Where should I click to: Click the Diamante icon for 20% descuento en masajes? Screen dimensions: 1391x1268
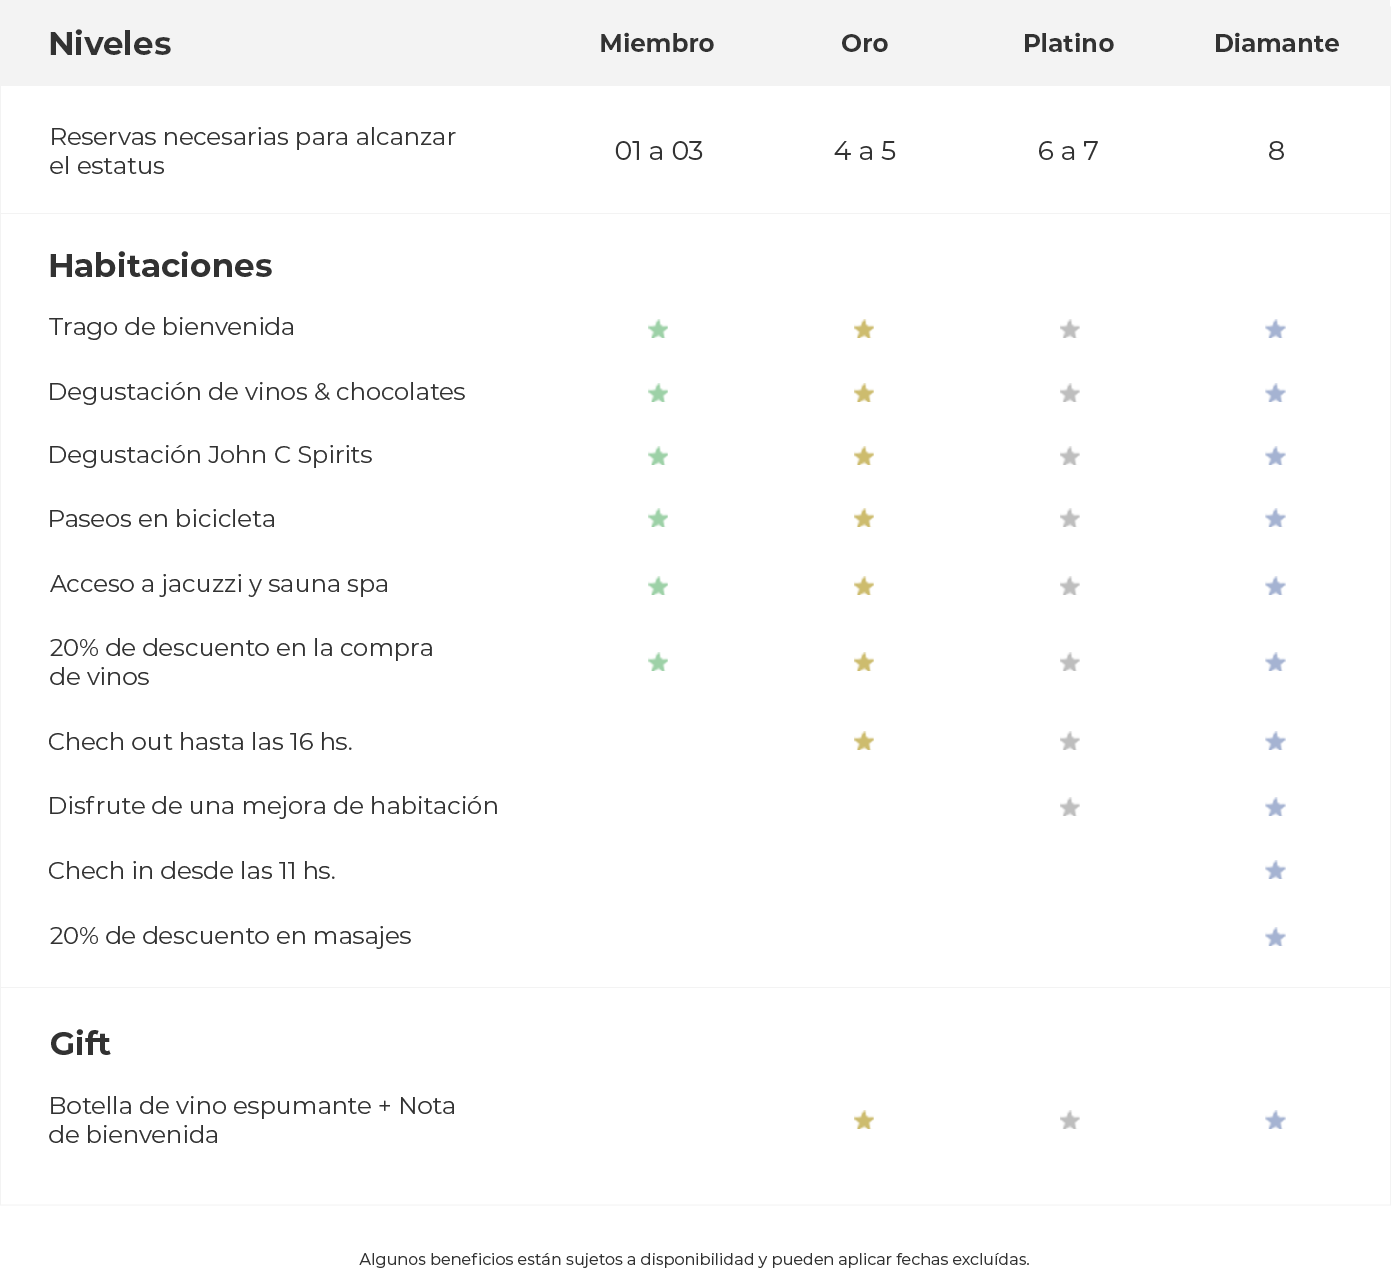click(x=1275, y=937)
